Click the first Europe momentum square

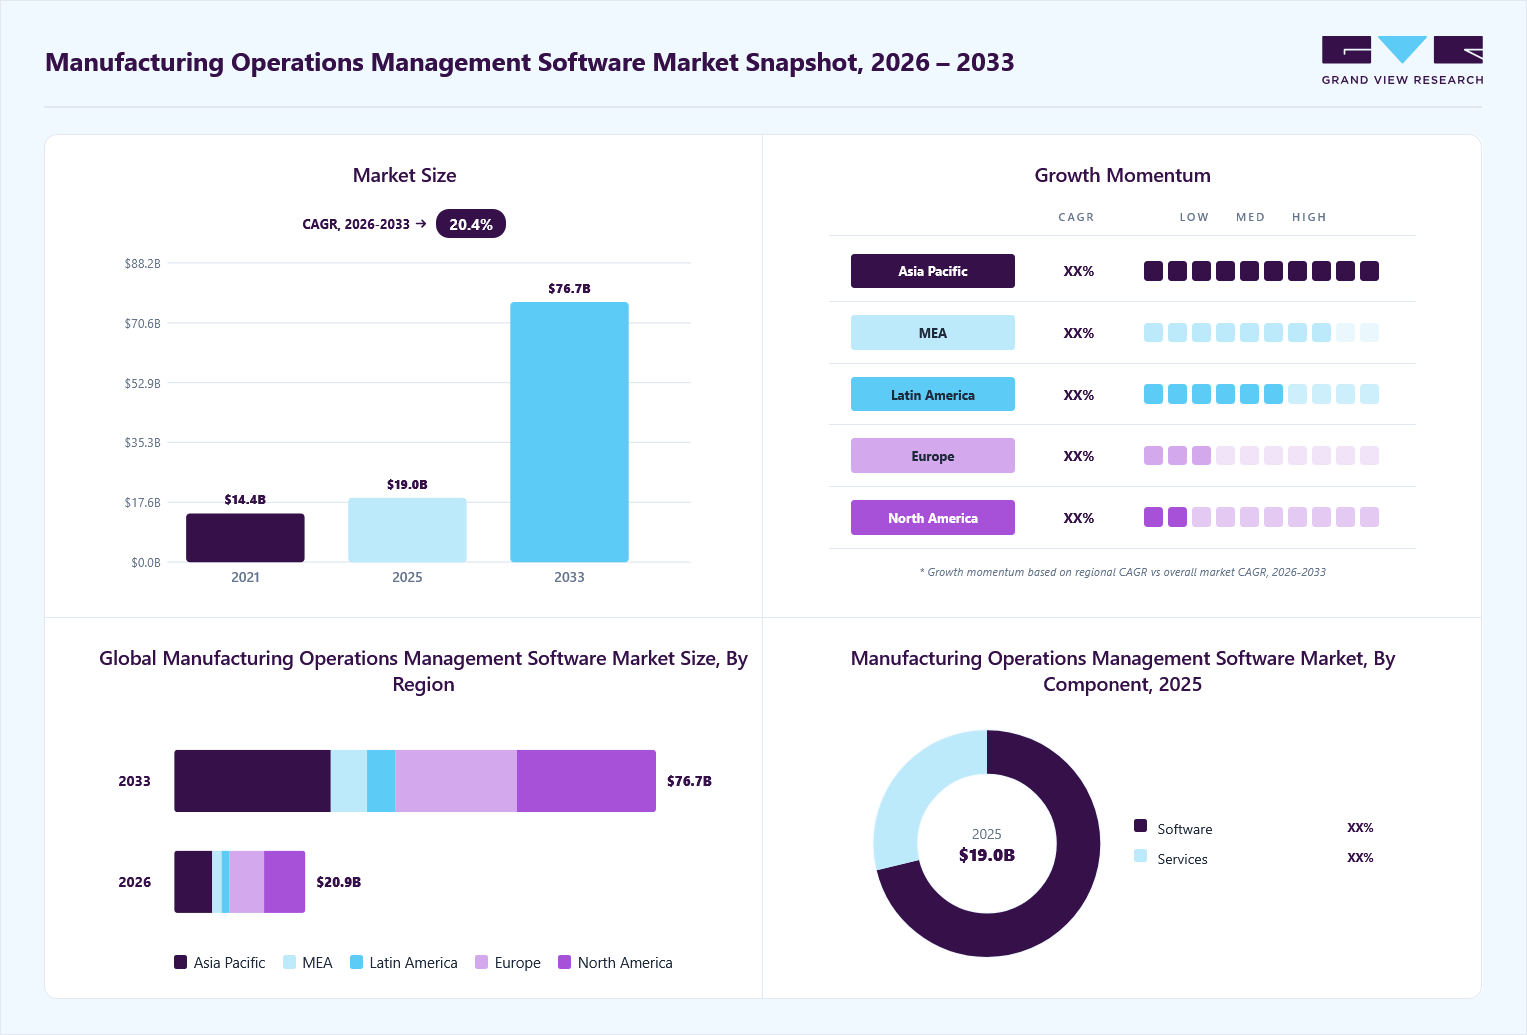pos(1154,456)
